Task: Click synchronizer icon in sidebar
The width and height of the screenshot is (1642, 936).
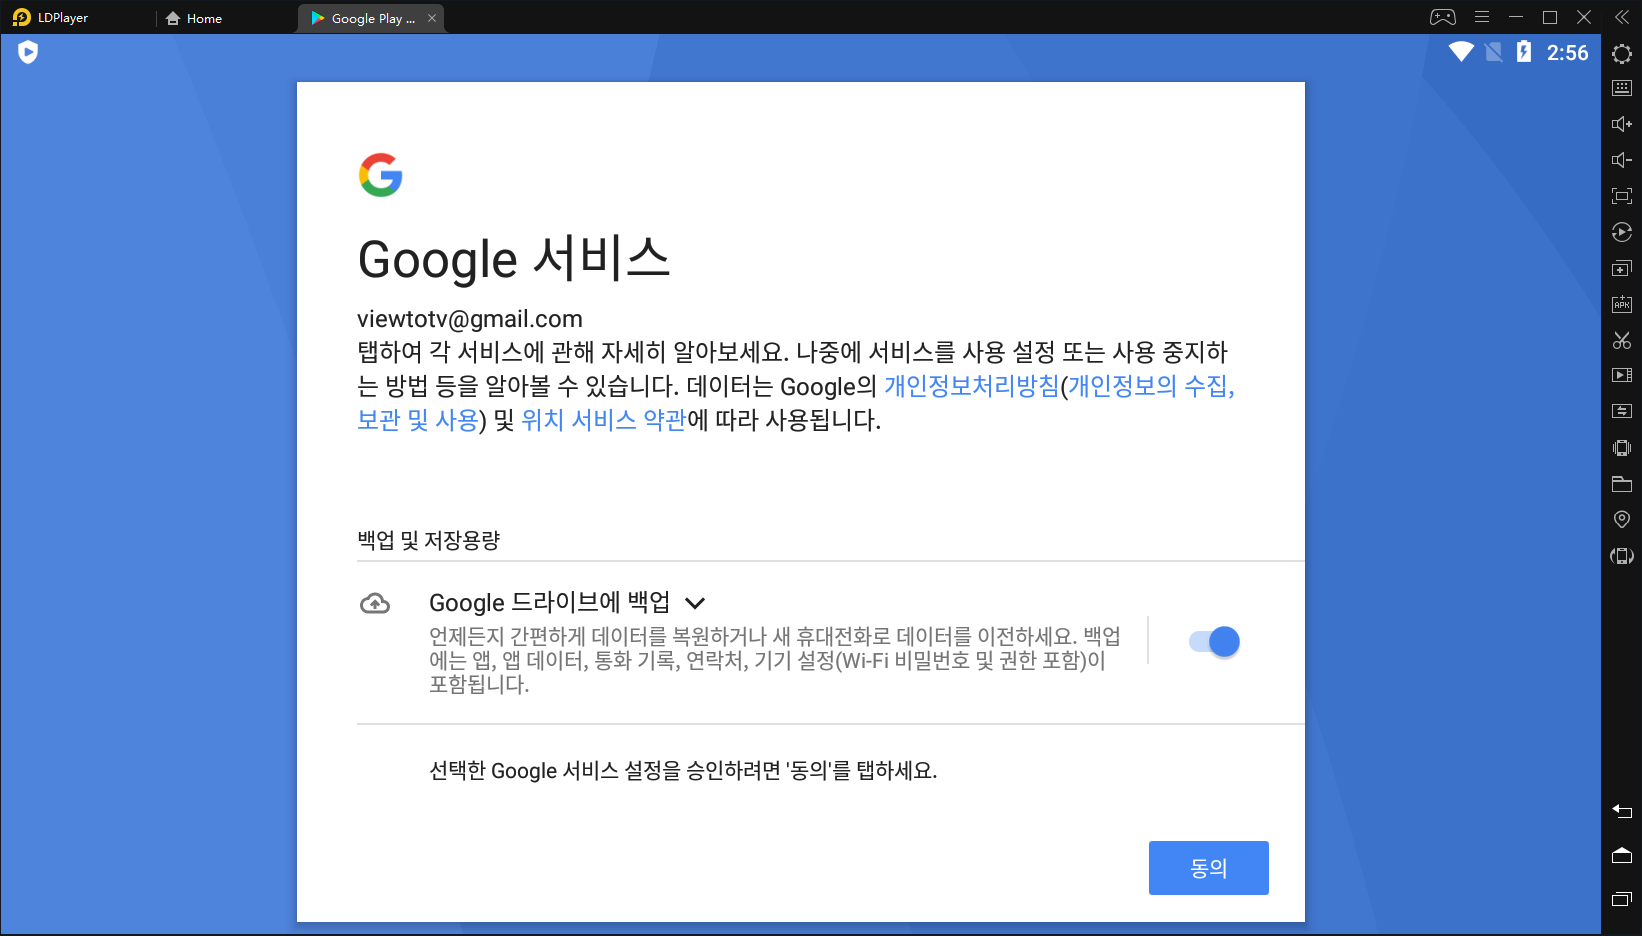Action: 1622,411
